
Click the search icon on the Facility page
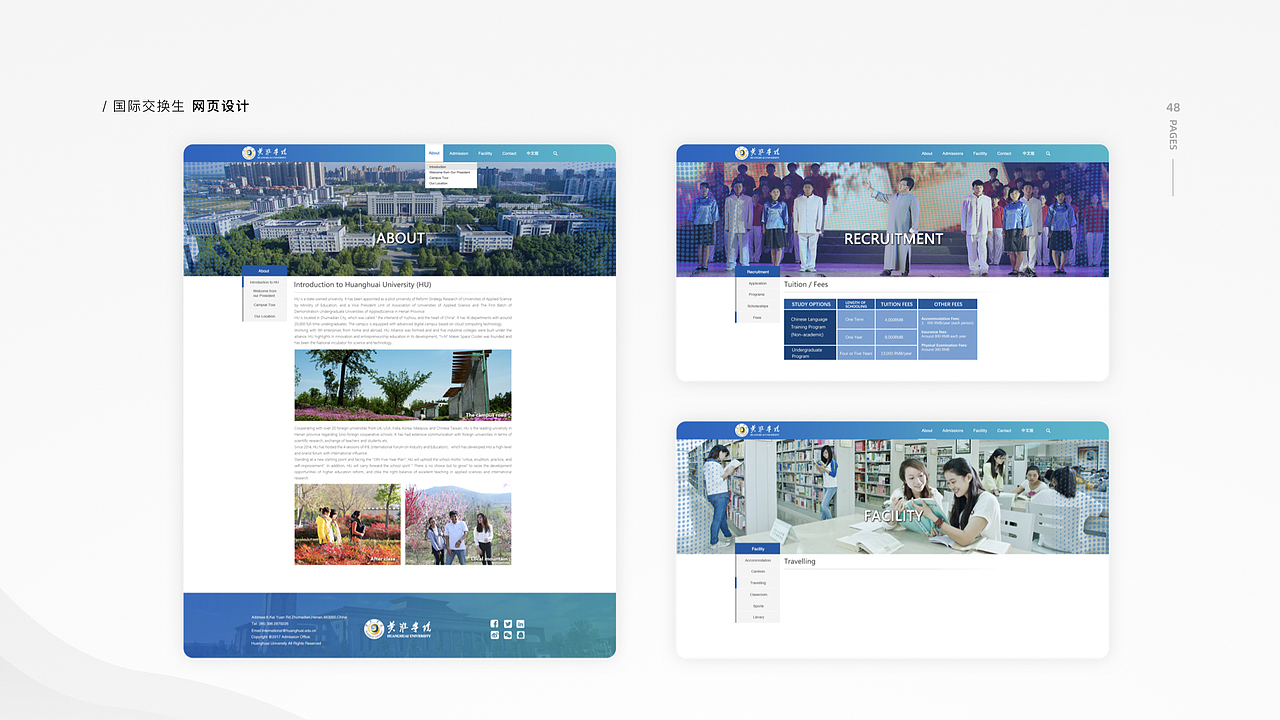1048,430
